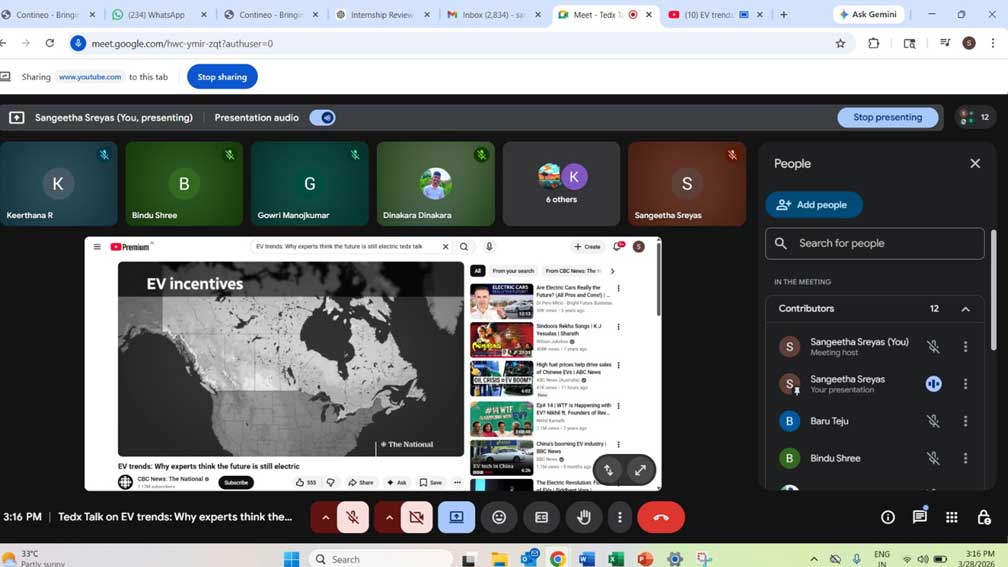
Task: Click the screen share button in call bar
Action: point(456,517)
